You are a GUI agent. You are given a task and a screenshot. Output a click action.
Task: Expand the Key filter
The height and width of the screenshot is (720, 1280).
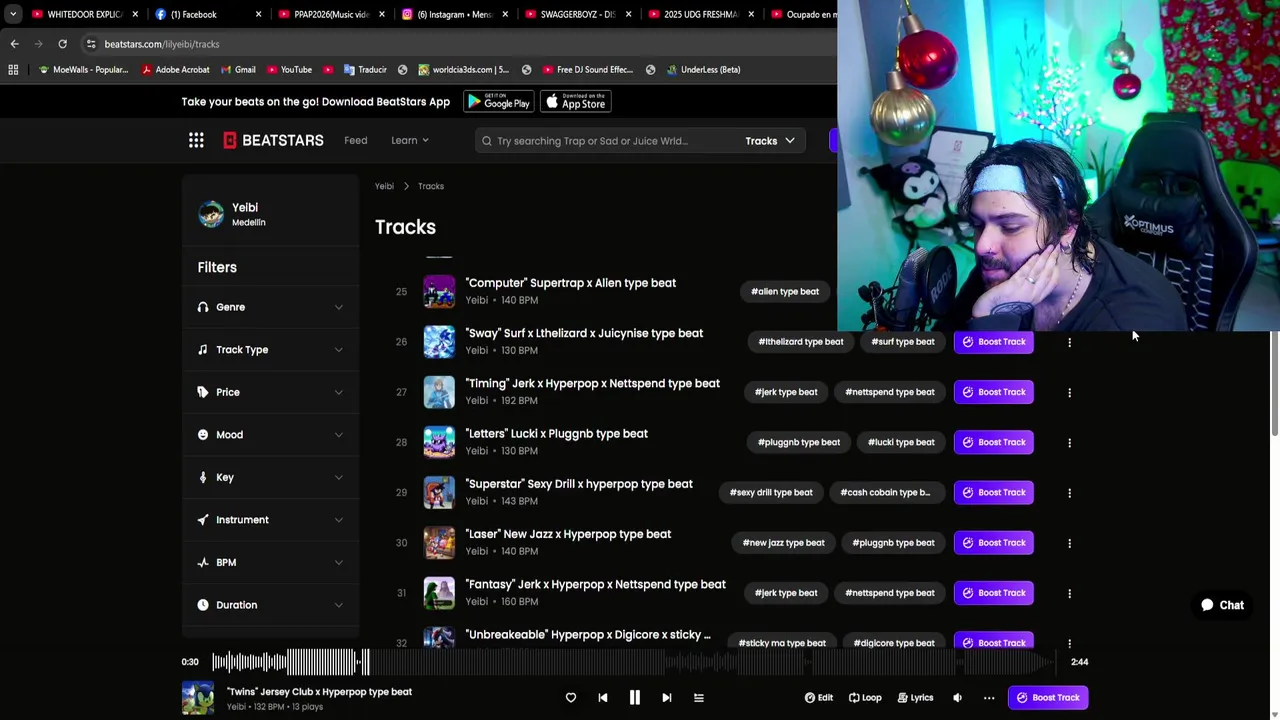pos(270,477)
